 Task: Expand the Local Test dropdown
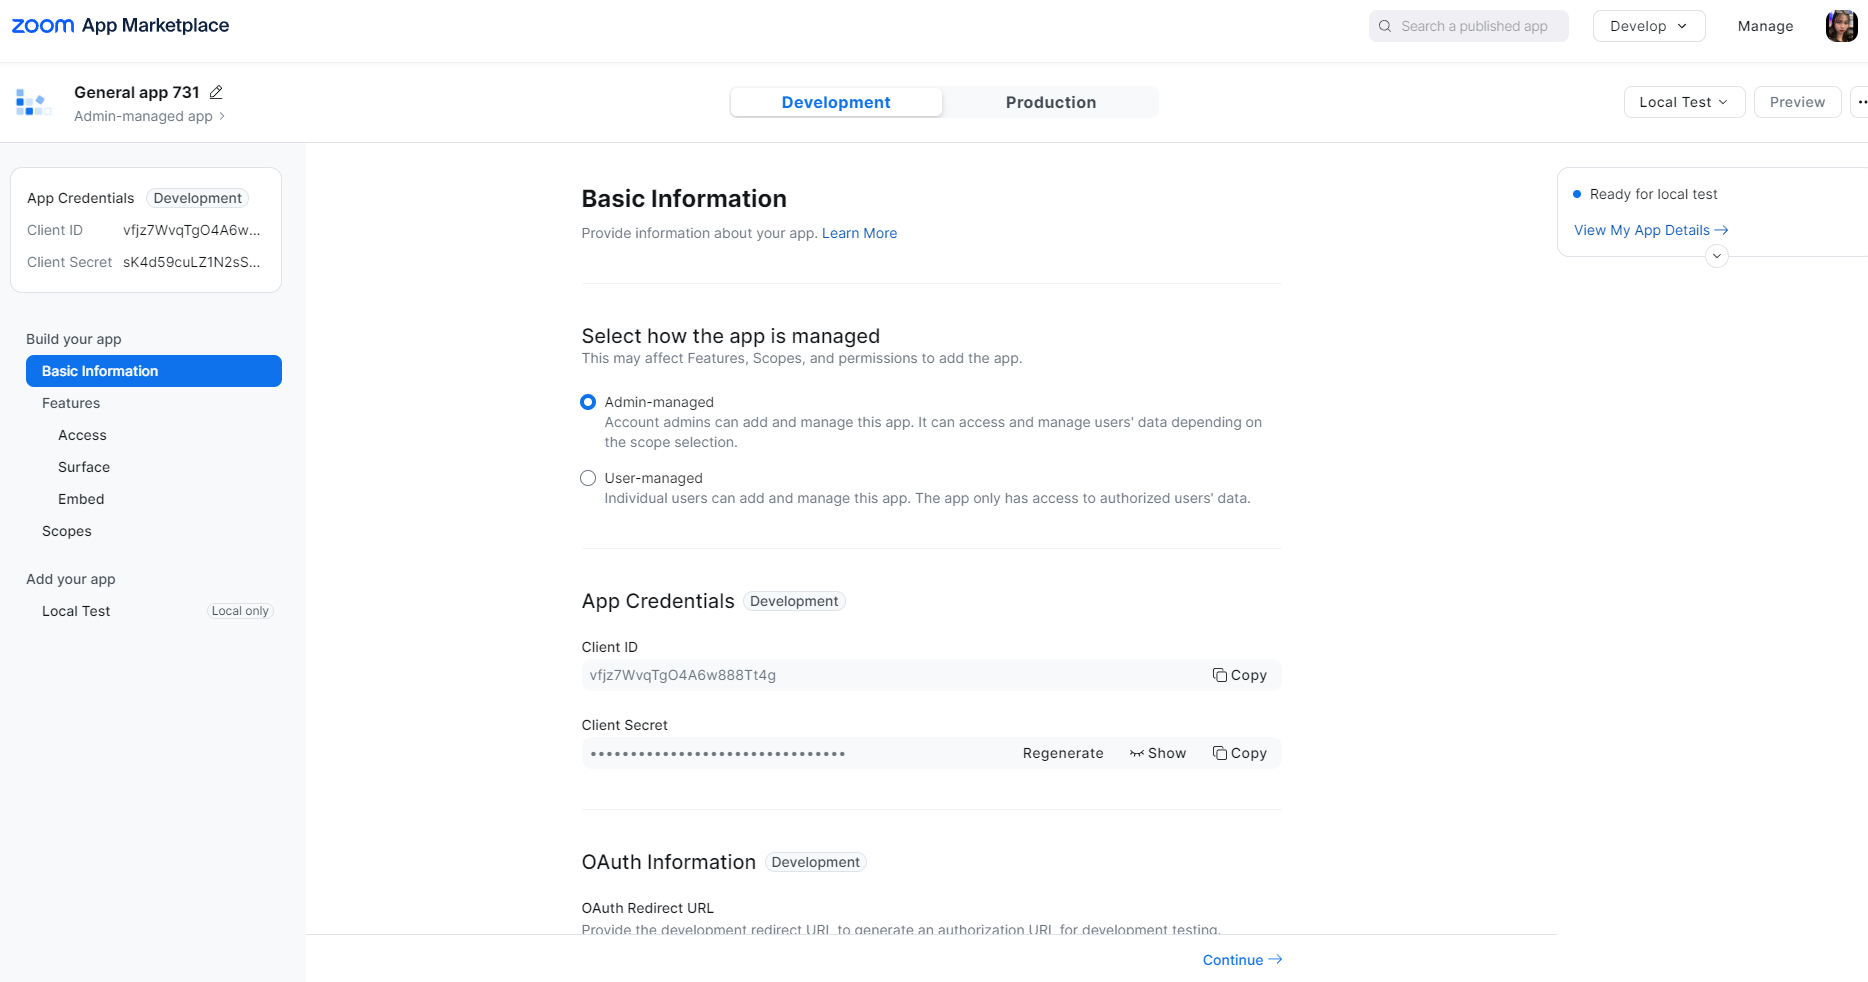1684,102
